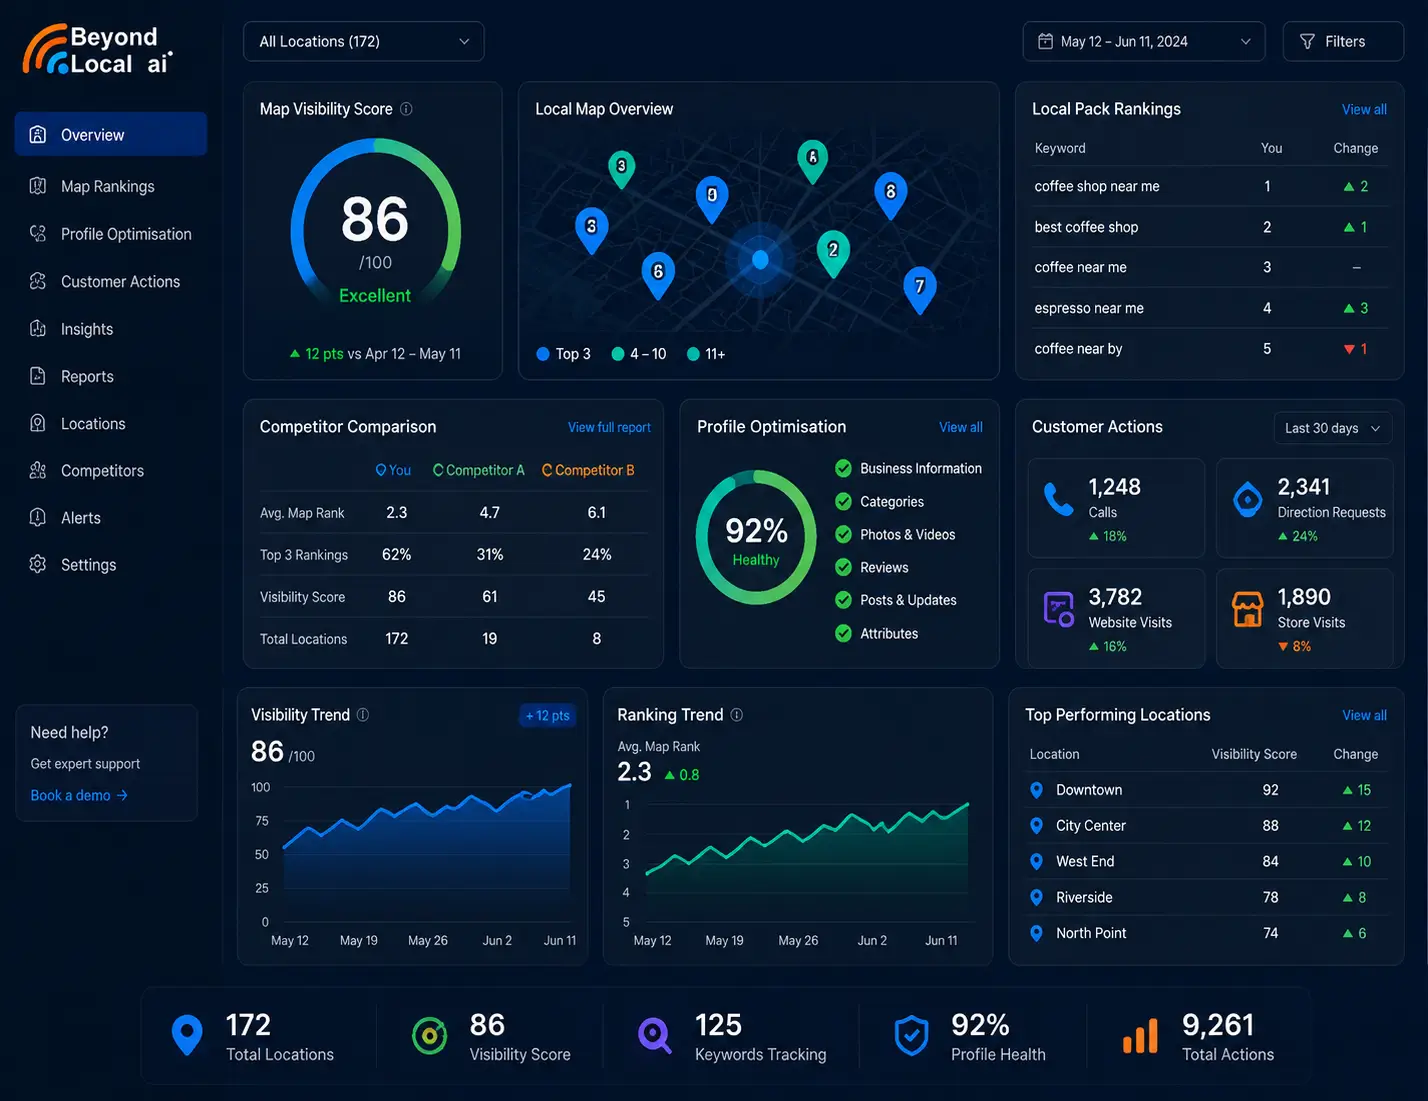Screen dimensions: 1428x1101
Task: Click the Visibility Trend chart area
Action: click(x=427, y=852)
